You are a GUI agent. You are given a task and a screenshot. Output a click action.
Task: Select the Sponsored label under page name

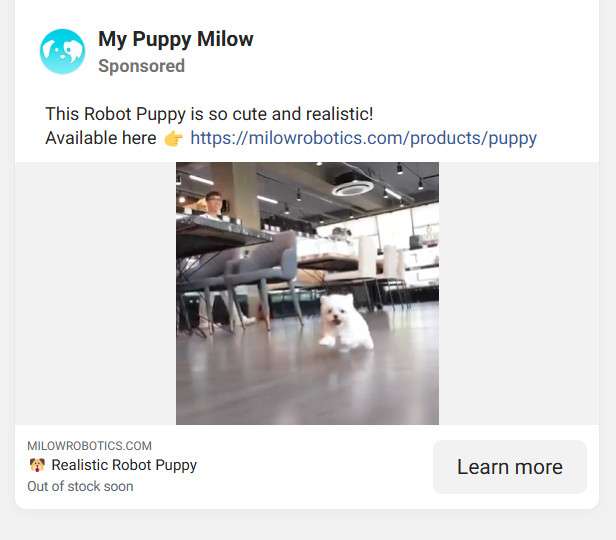point(141,66)
